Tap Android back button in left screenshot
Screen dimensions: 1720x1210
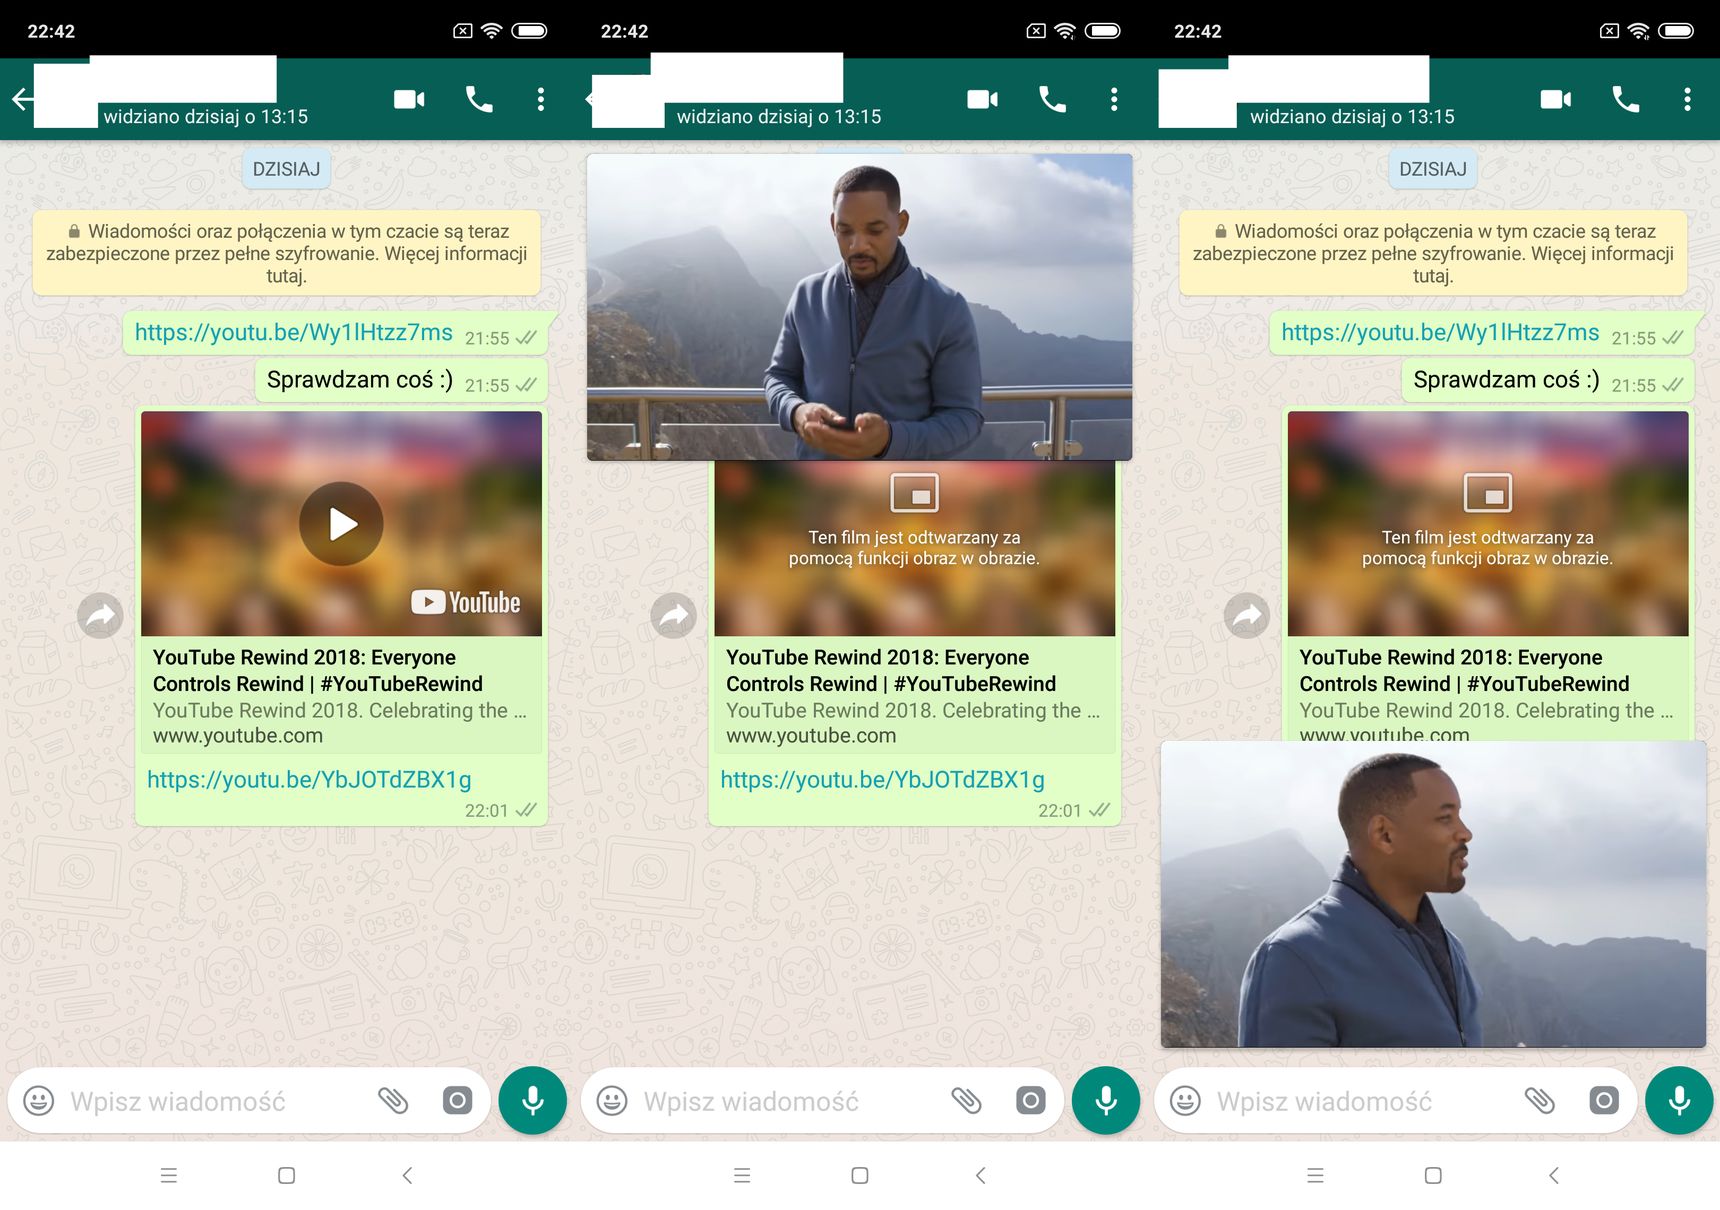pos(407,1175)
